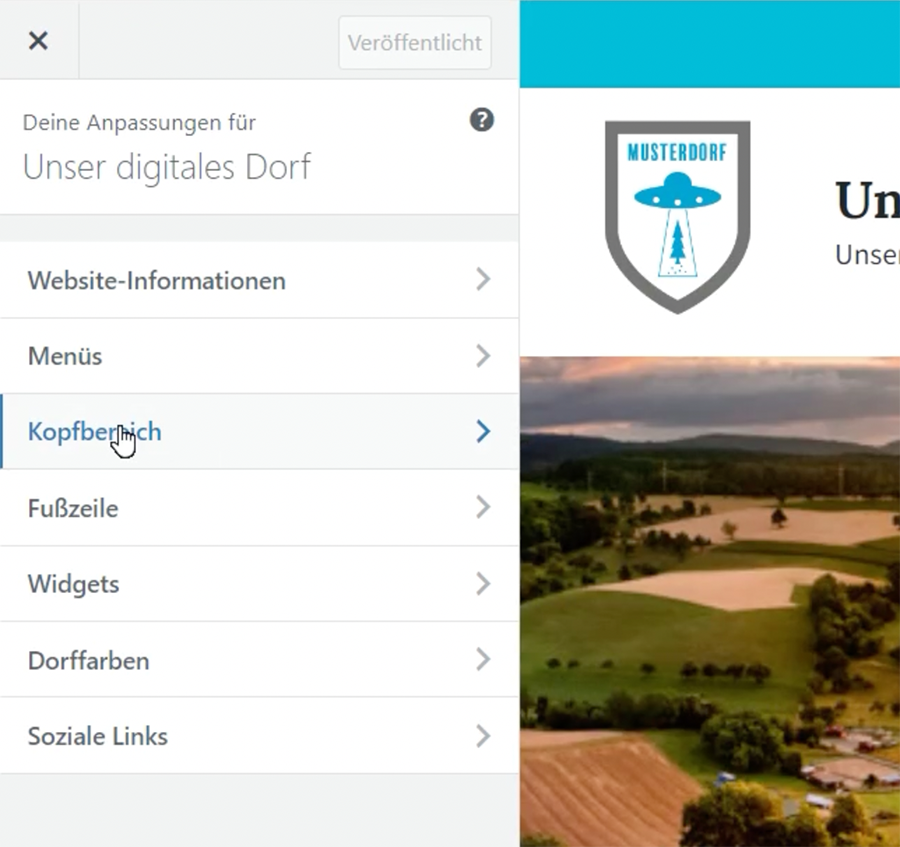This screenshot has width=900, height=847.
Task: Open the Soziale Links section label
Action: pos(98,737)
